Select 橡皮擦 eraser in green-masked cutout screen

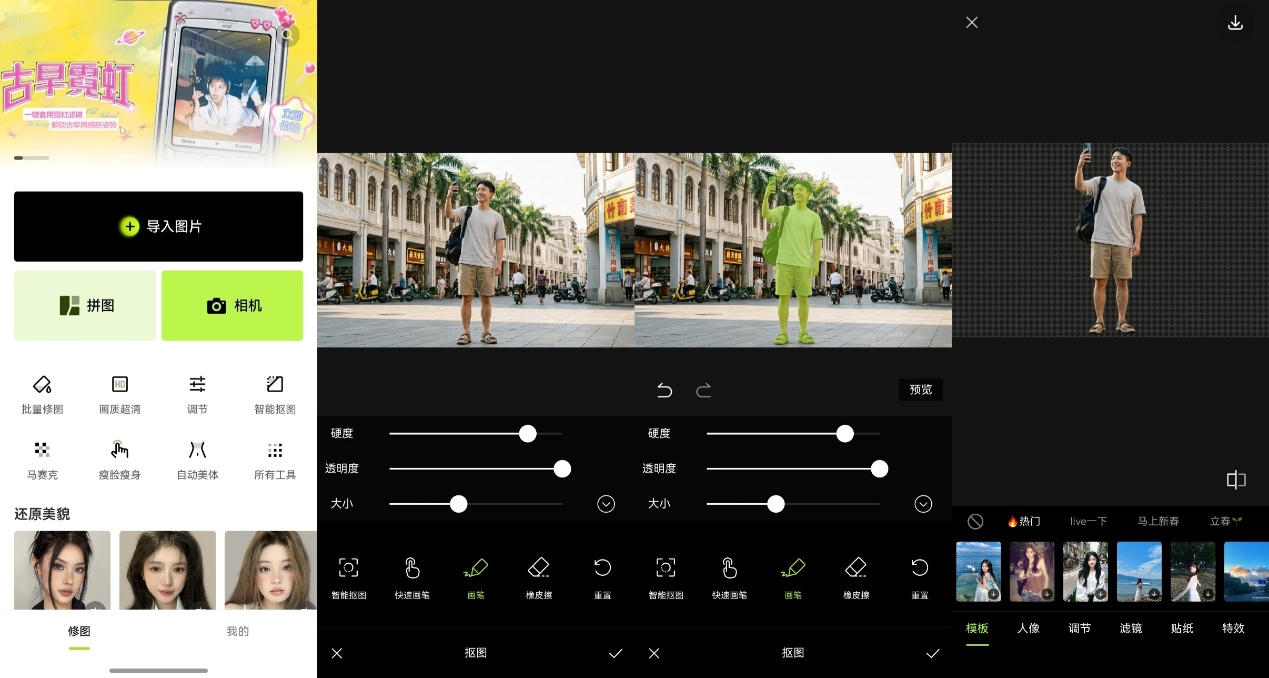[x=855, y=578]
